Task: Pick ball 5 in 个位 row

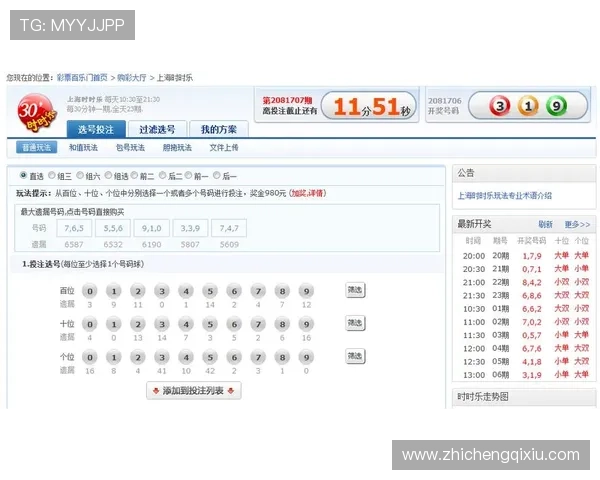Action: [x=210, y=358]
